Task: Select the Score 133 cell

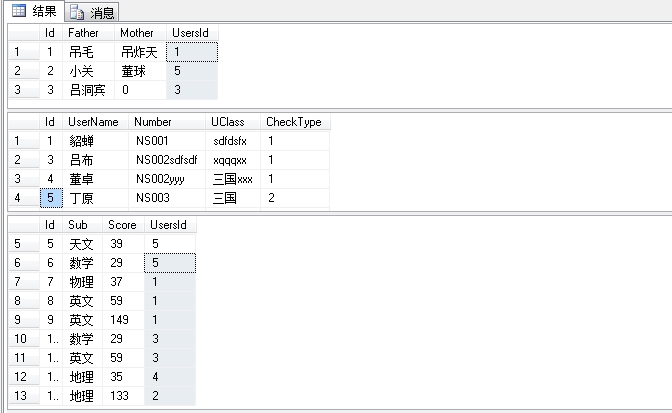Action: 123,395
